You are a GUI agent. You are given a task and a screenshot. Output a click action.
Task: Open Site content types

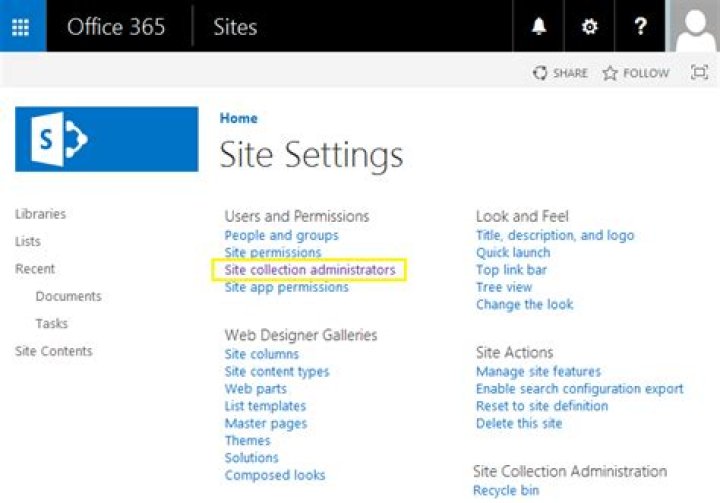pyautogui.click(x=277, y=372)
